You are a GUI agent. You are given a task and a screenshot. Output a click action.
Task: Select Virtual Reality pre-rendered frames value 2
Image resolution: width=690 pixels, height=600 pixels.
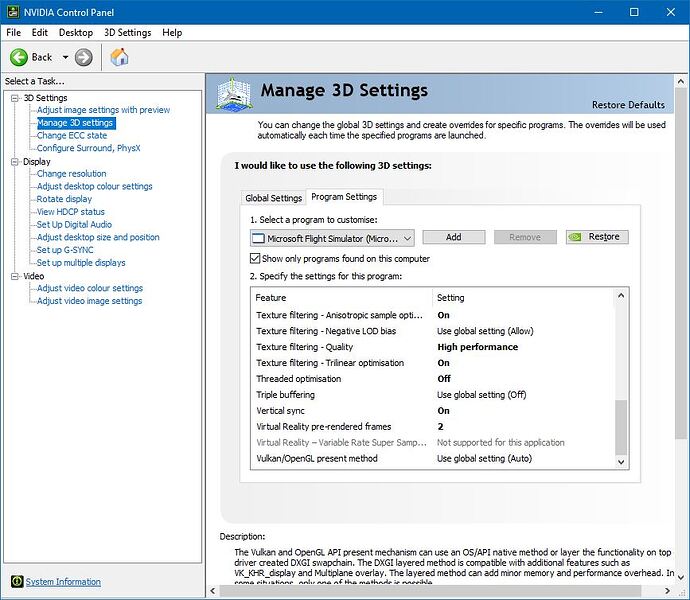440,427
